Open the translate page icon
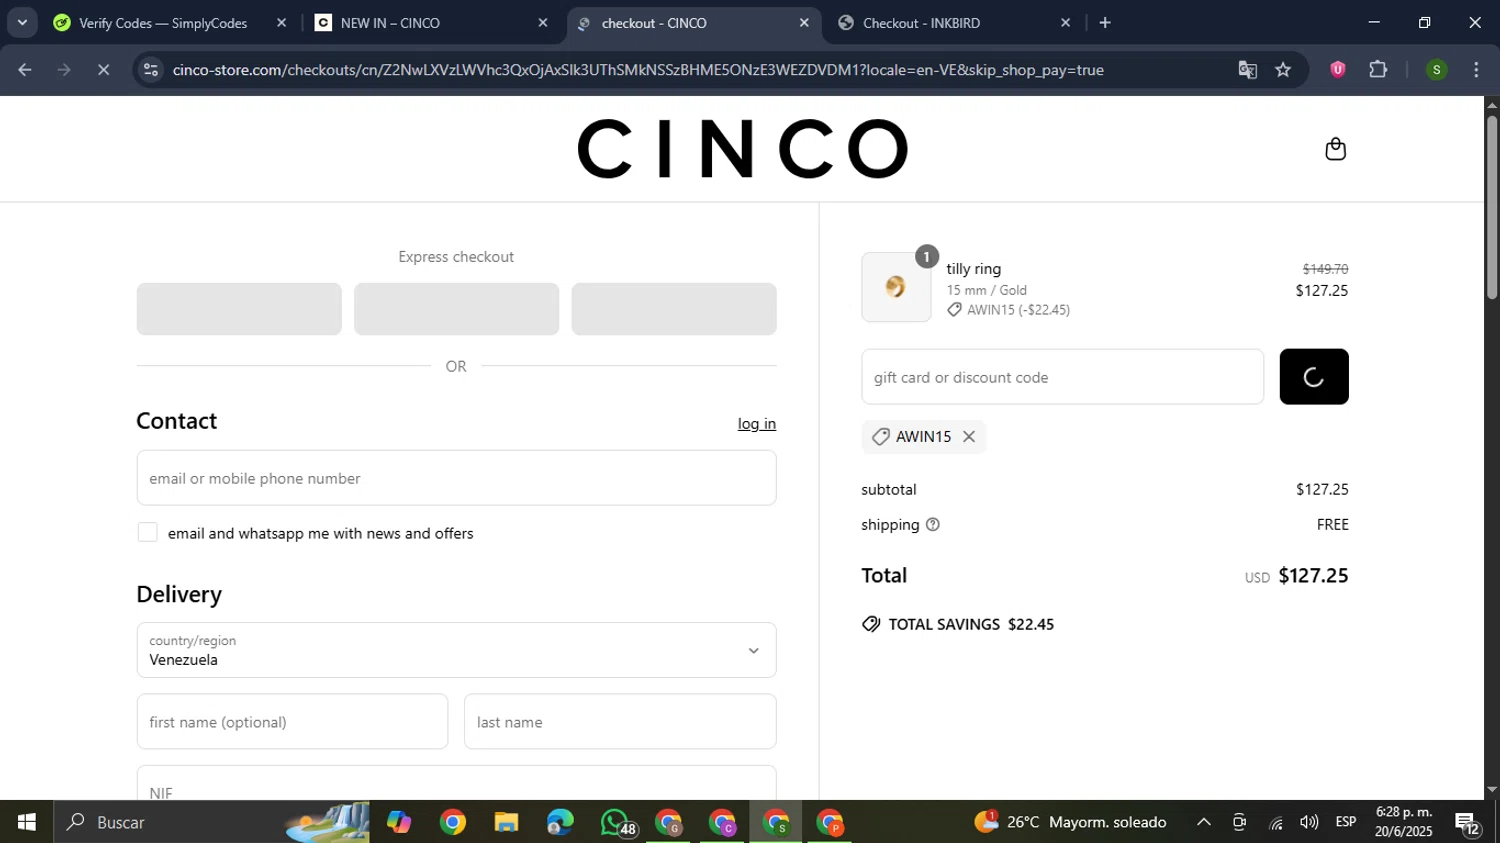The width and height of the screenshot is (1500, 843). tap(1247, 70)
